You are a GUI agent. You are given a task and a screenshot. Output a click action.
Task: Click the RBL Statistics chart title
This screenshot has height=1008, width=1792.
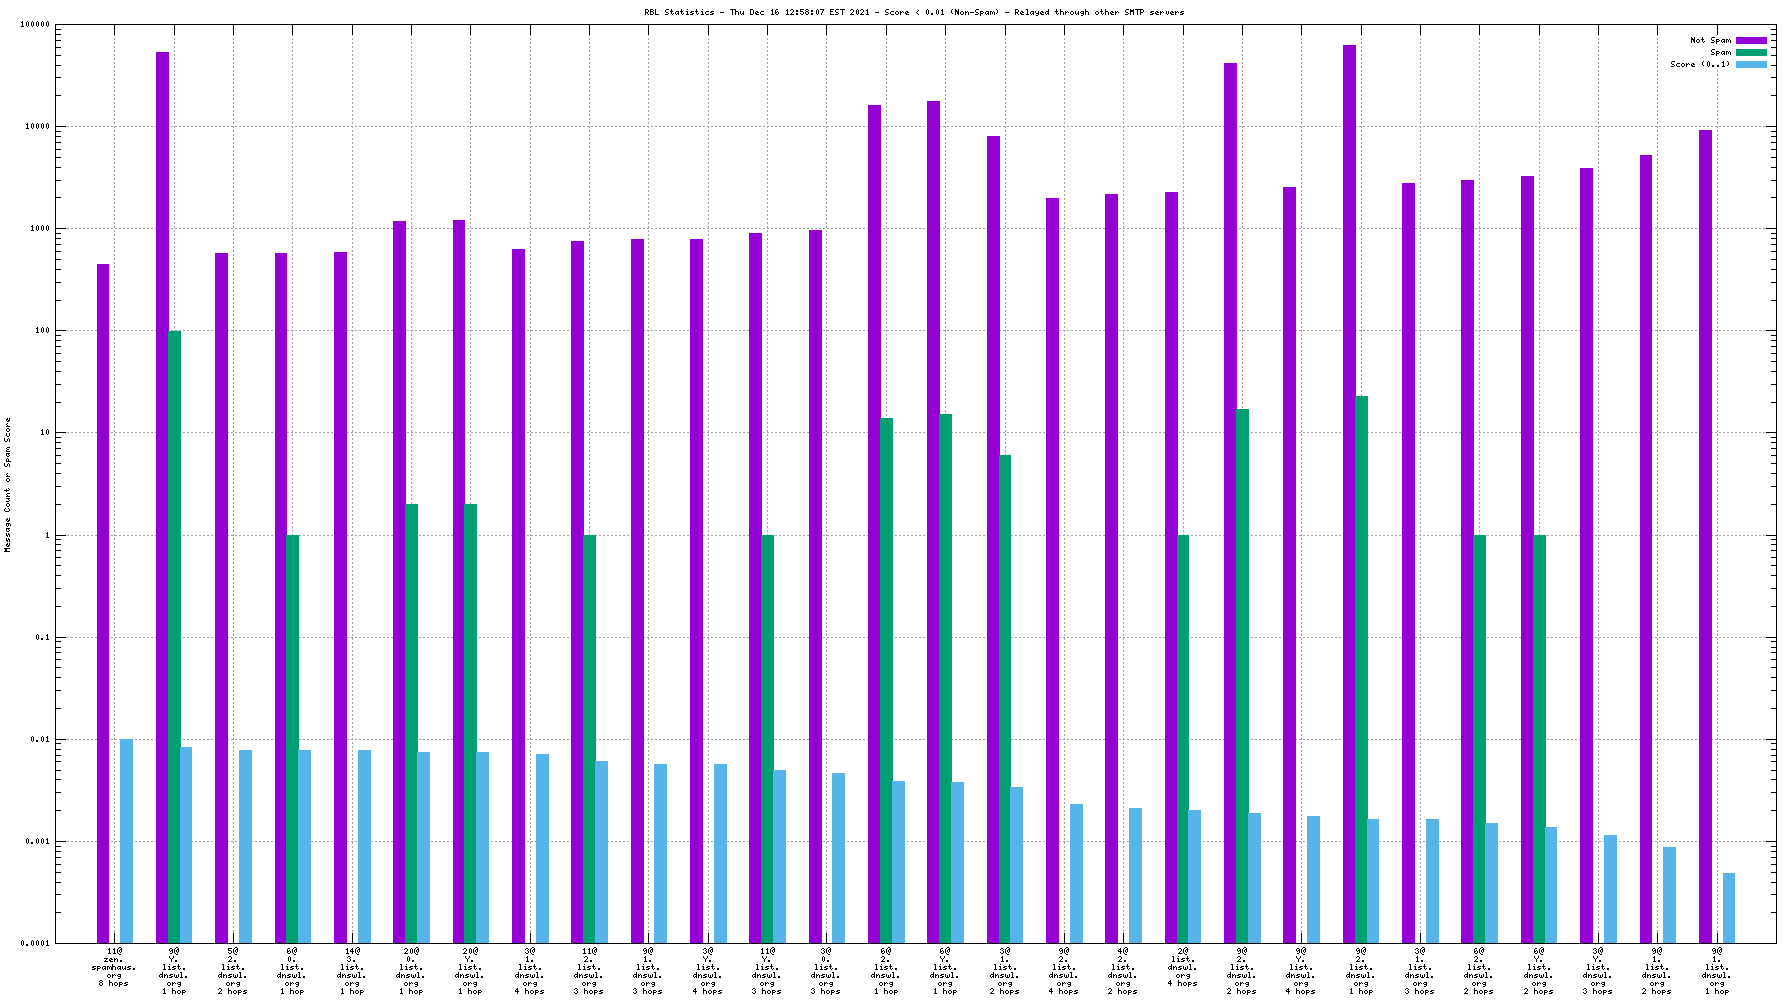(913, 12)
